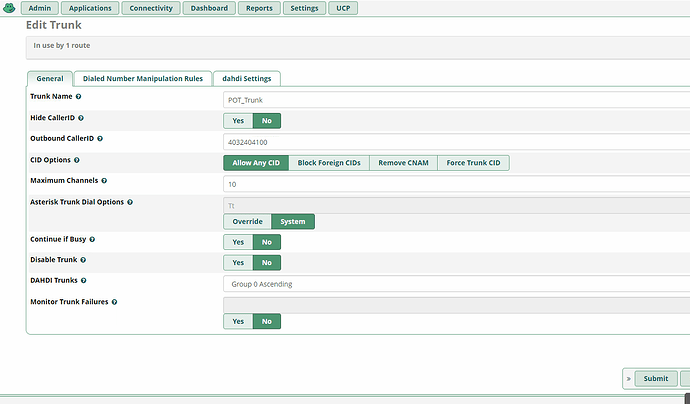Viewport: 690px width, 404px height.
Task: Click the Monitor Trunk Failures text field
Action: click(x=456, y=305)
